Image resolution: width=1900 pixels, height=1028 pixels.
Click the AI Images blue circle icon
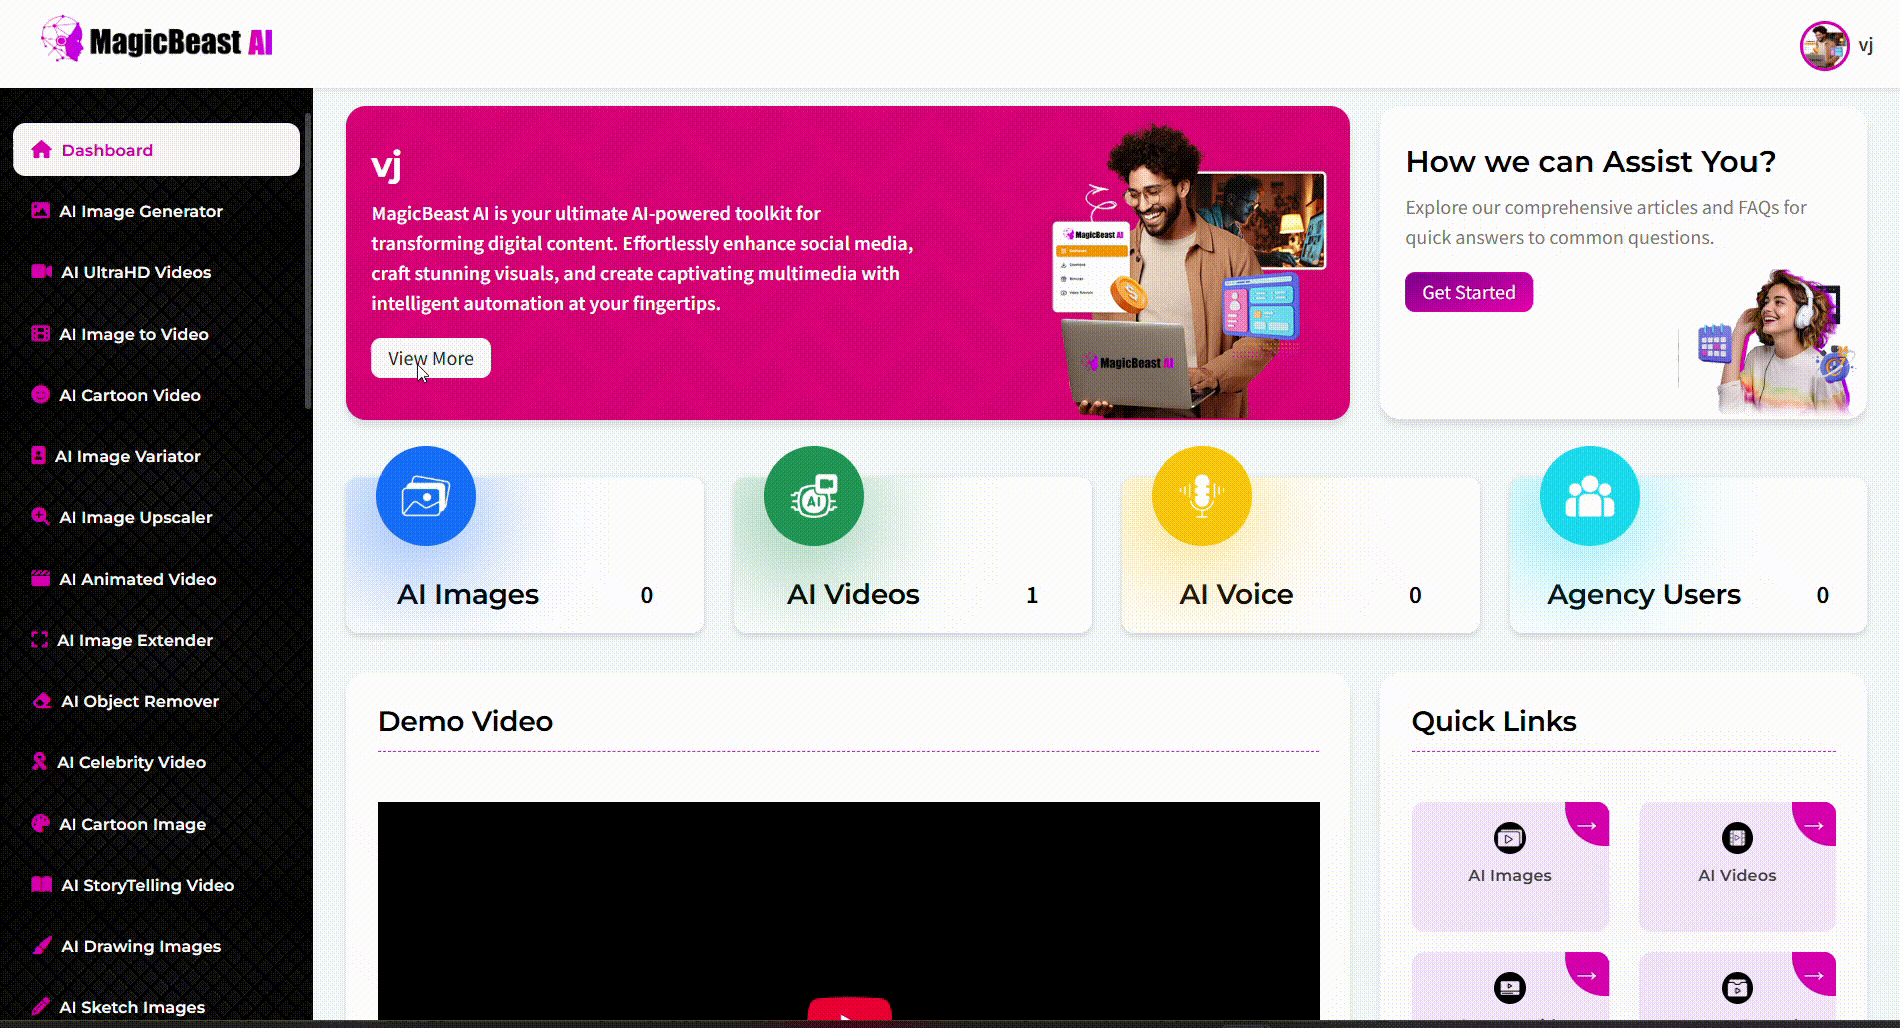pyautogui.click(x=426, y=496)
